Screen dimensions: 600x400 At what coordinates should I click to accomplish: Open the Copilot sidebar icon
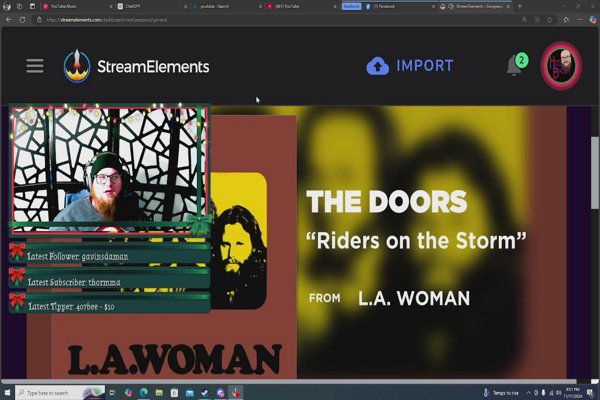click(x=593, y=20)
